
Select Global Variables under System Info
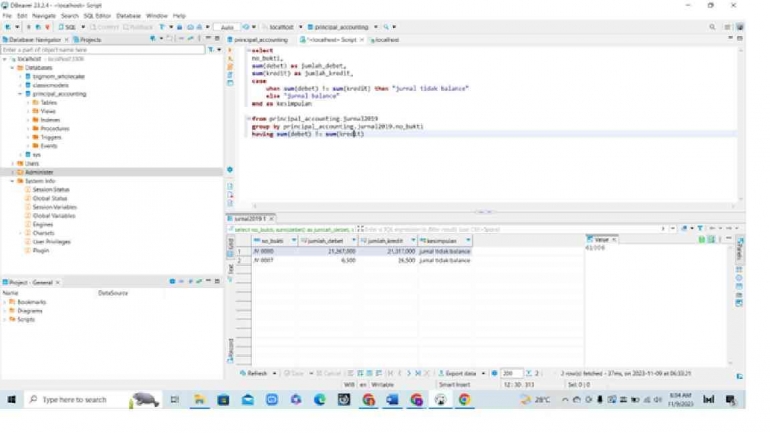54,216
